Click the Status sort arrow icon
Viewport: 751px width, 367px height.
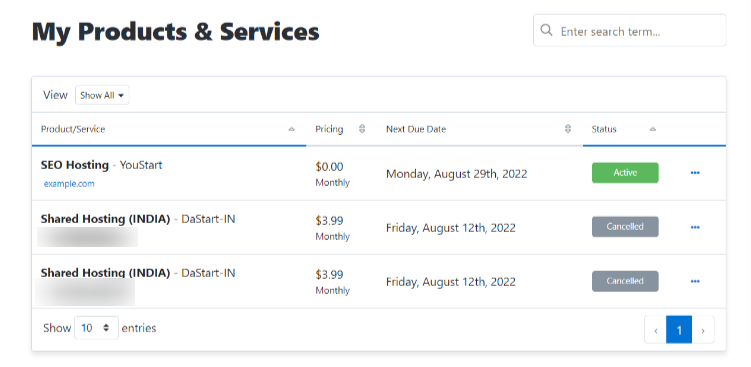coord(652,129)
